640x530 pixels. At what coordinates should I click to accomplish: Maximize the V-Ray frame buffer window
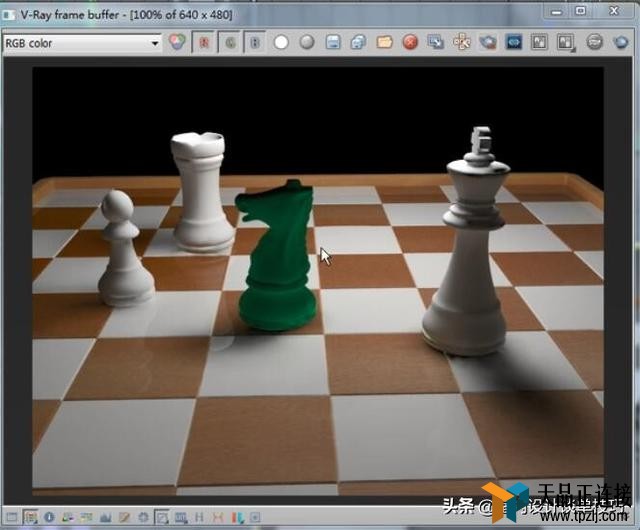pos(580,11)
